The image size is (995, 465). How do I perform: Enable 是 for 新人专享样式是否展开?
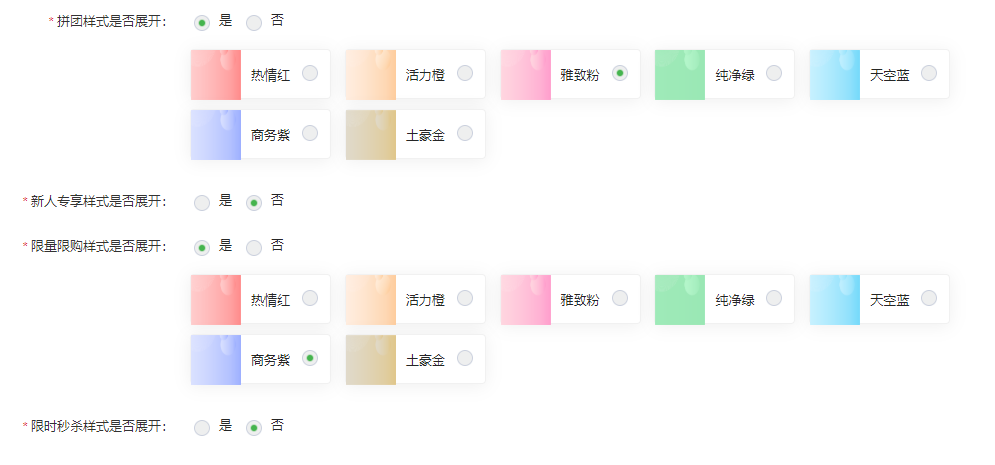[202, 203]
